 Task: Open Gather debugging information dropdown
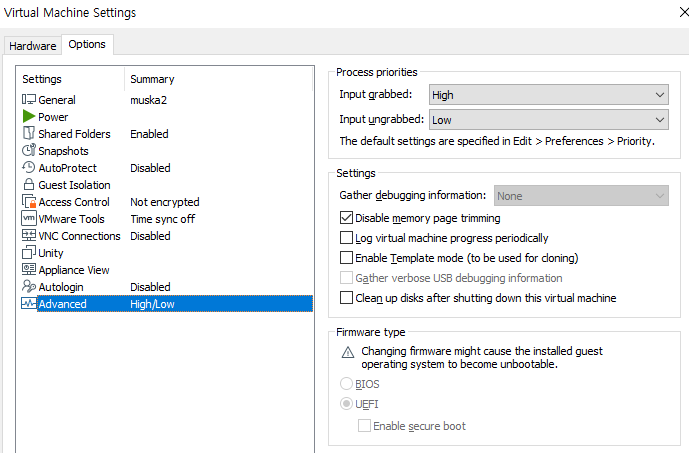click(581, 196)
